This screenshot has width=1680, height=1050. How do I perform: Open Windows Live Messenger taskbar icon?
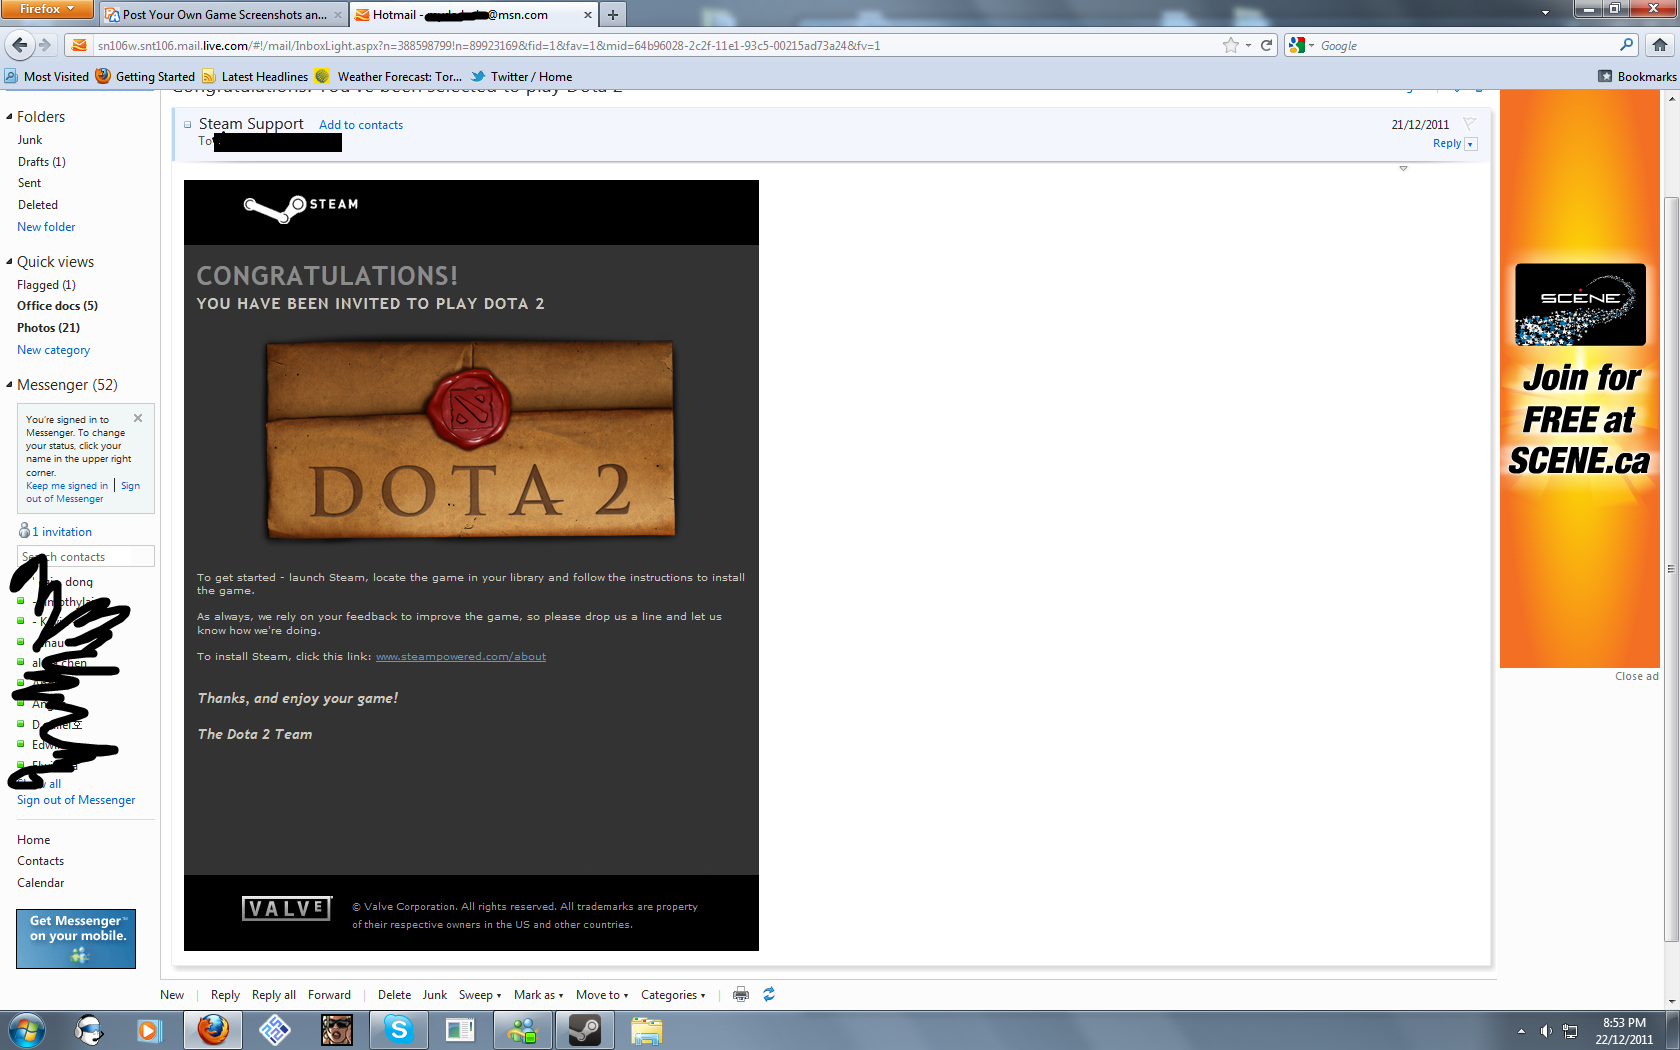(x=522, y=1030)
